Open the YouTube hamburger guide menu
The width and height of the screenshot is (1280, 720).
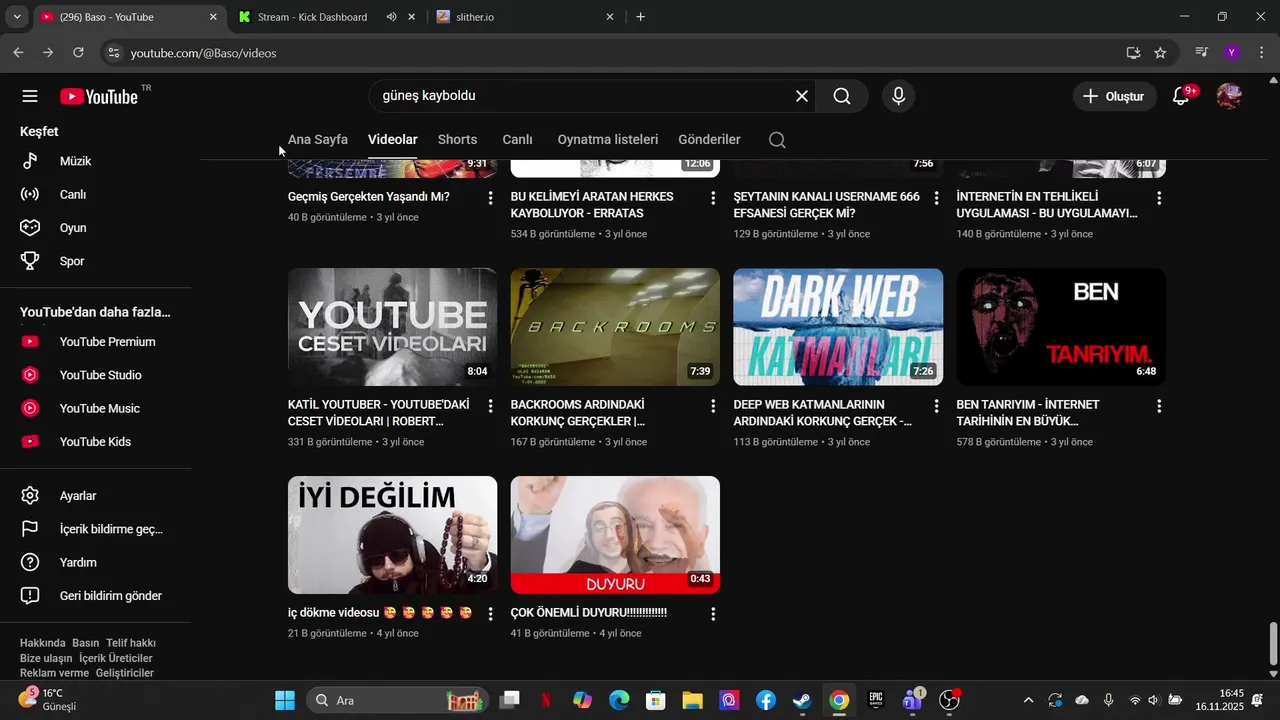pyautogui.click(x=30, y=96)
